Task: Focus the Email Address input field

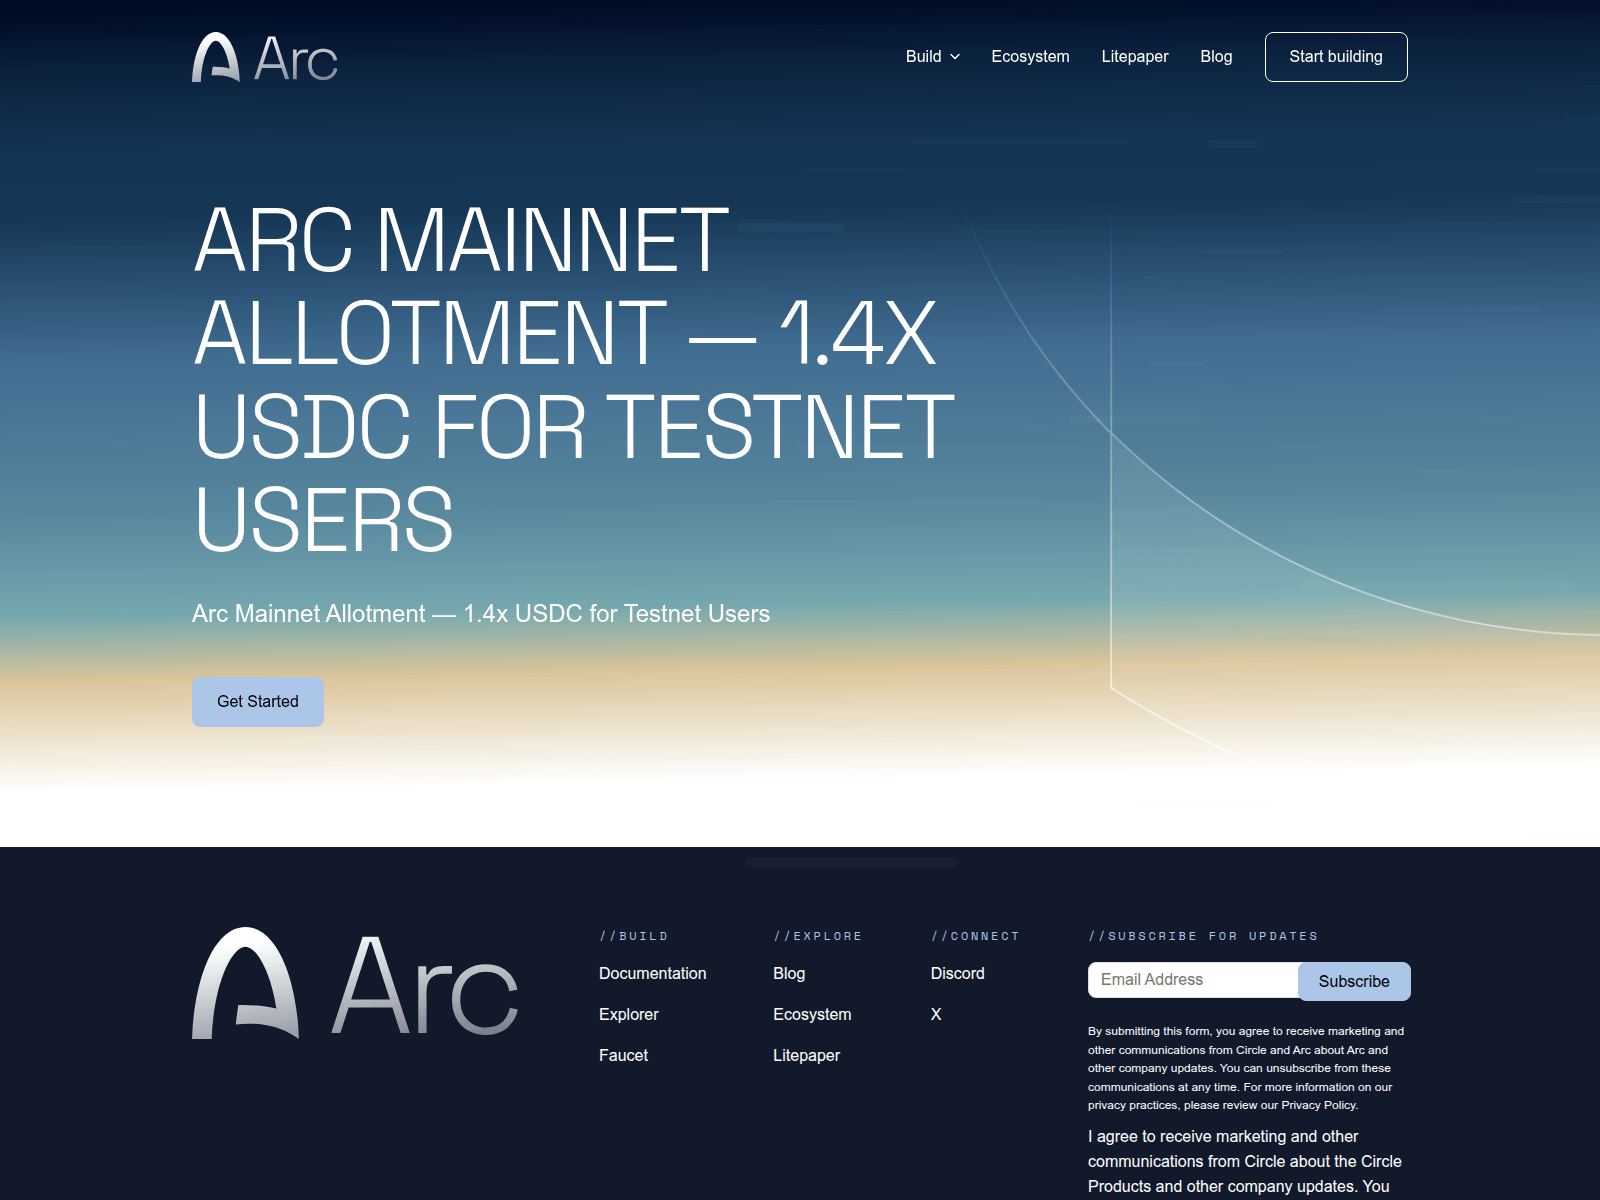Action: pos(1193,980)
